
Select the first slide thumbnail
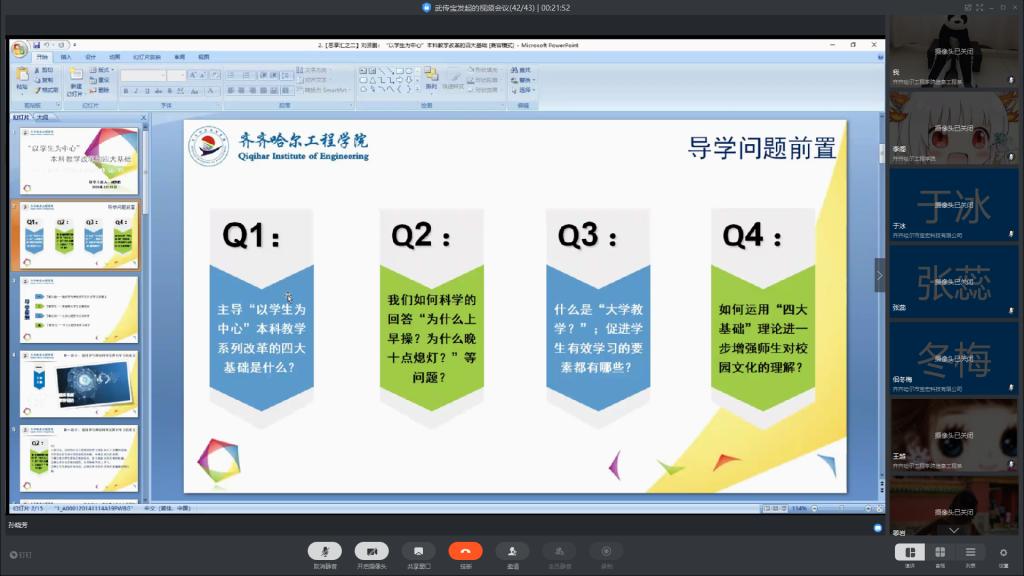pos(80,160)
